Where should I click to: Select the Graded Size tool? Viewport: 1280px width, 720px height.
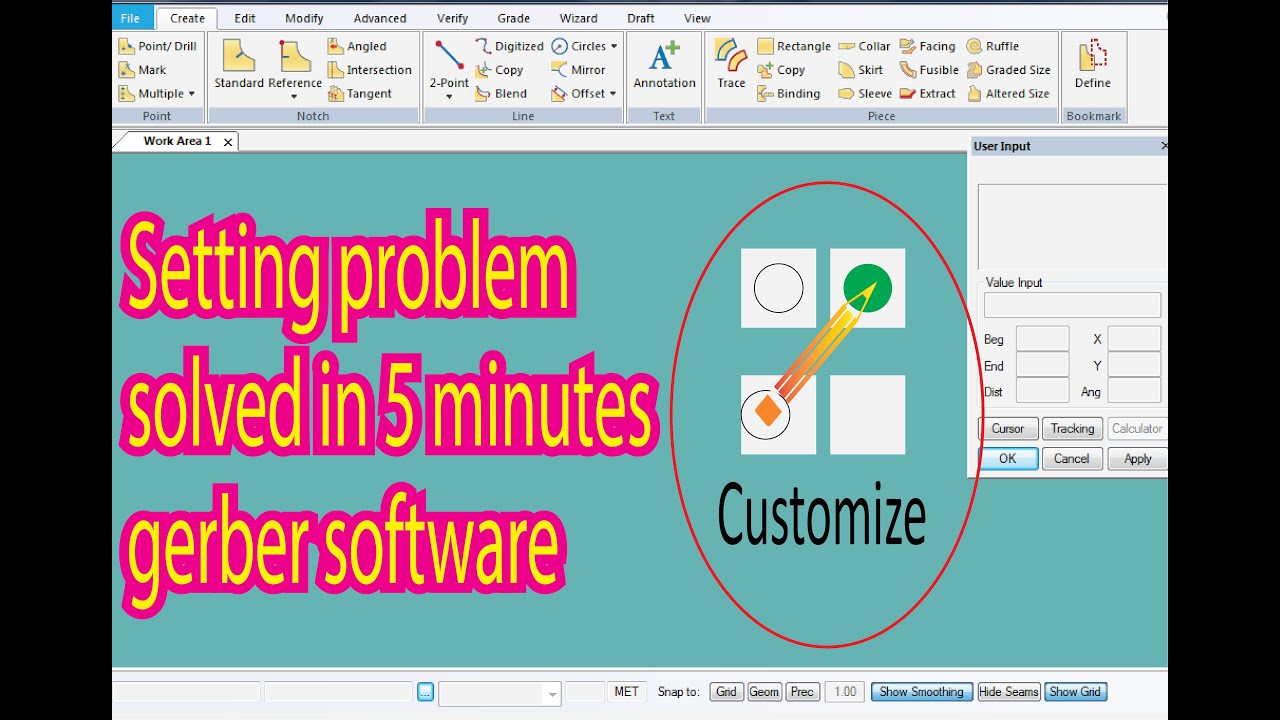1008,70
